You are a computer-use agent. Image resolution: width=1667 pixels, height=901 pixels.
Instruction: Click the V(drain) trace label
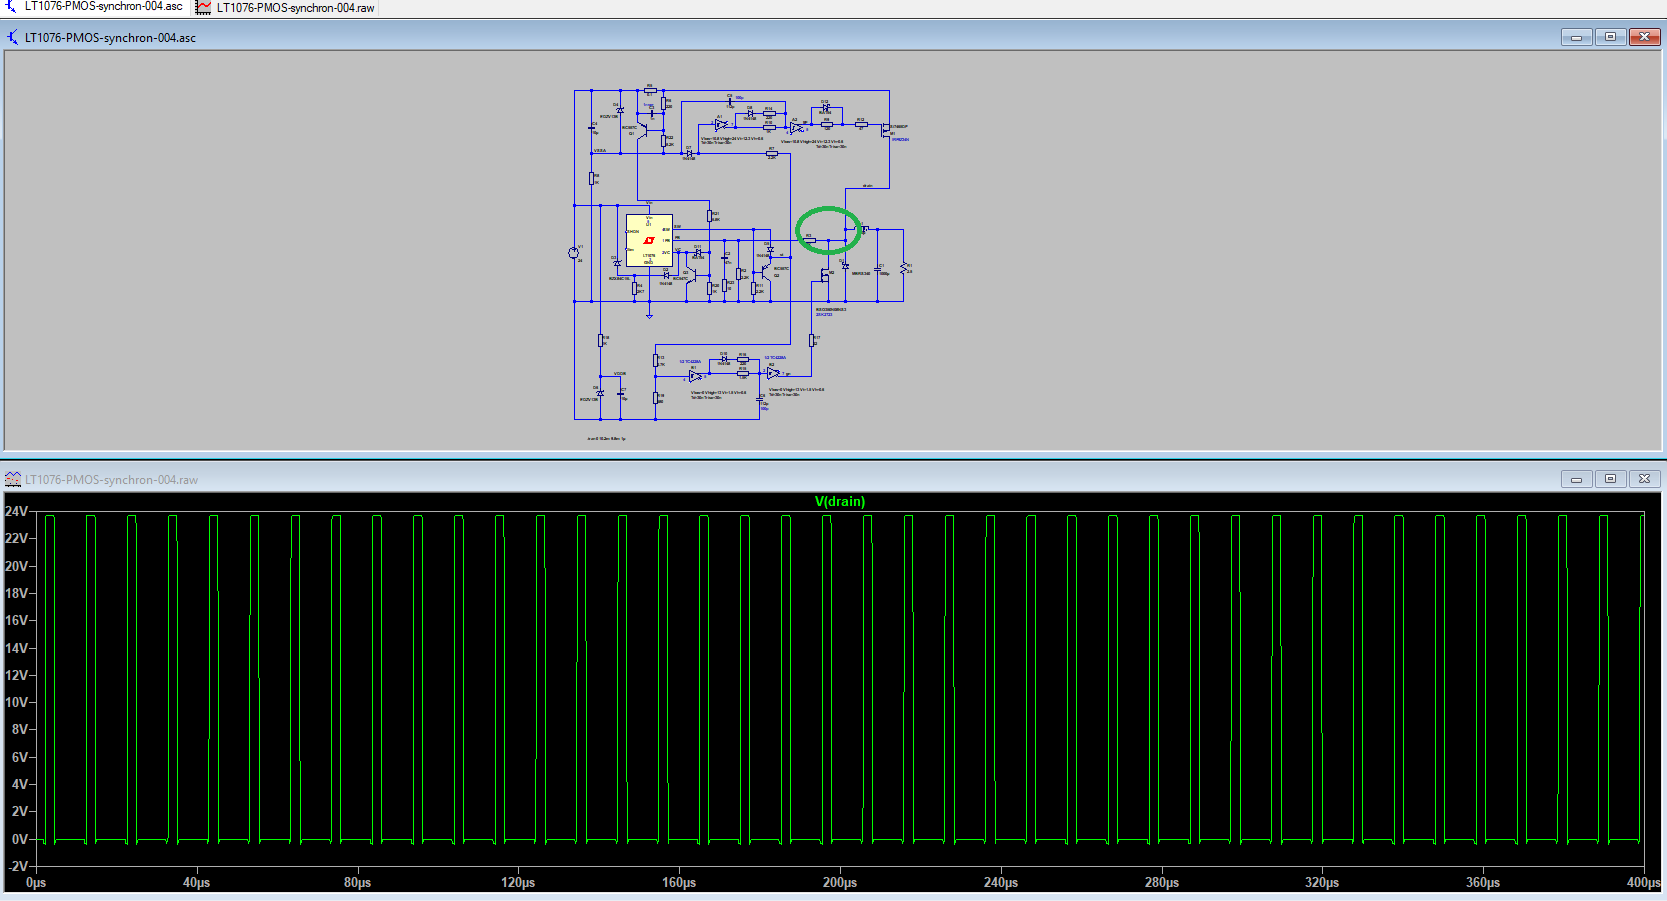click(840, 501)
